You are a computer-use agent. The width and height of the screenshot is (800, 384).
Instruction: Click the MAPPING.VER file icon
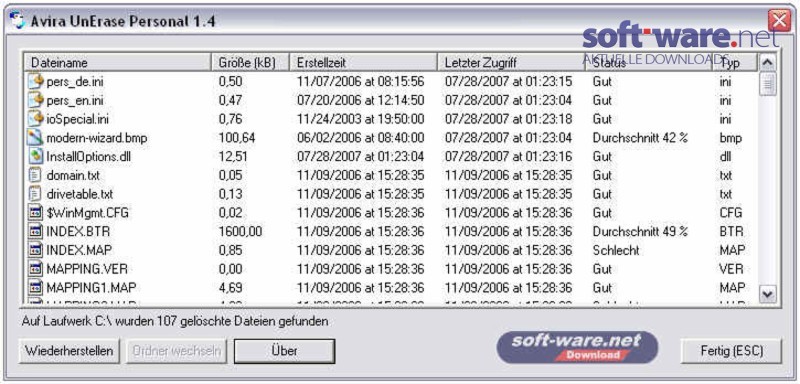[36, 269]
